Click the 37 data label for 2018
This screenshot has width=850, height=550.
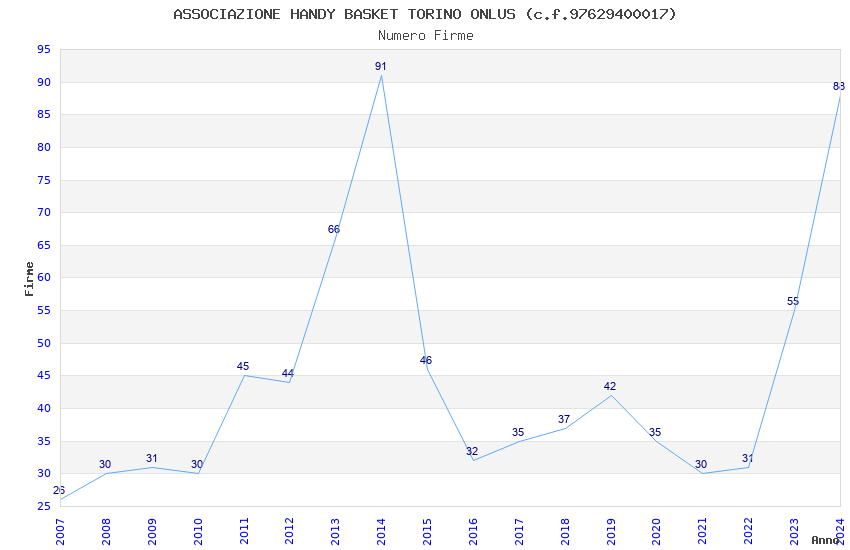(564, 419)
